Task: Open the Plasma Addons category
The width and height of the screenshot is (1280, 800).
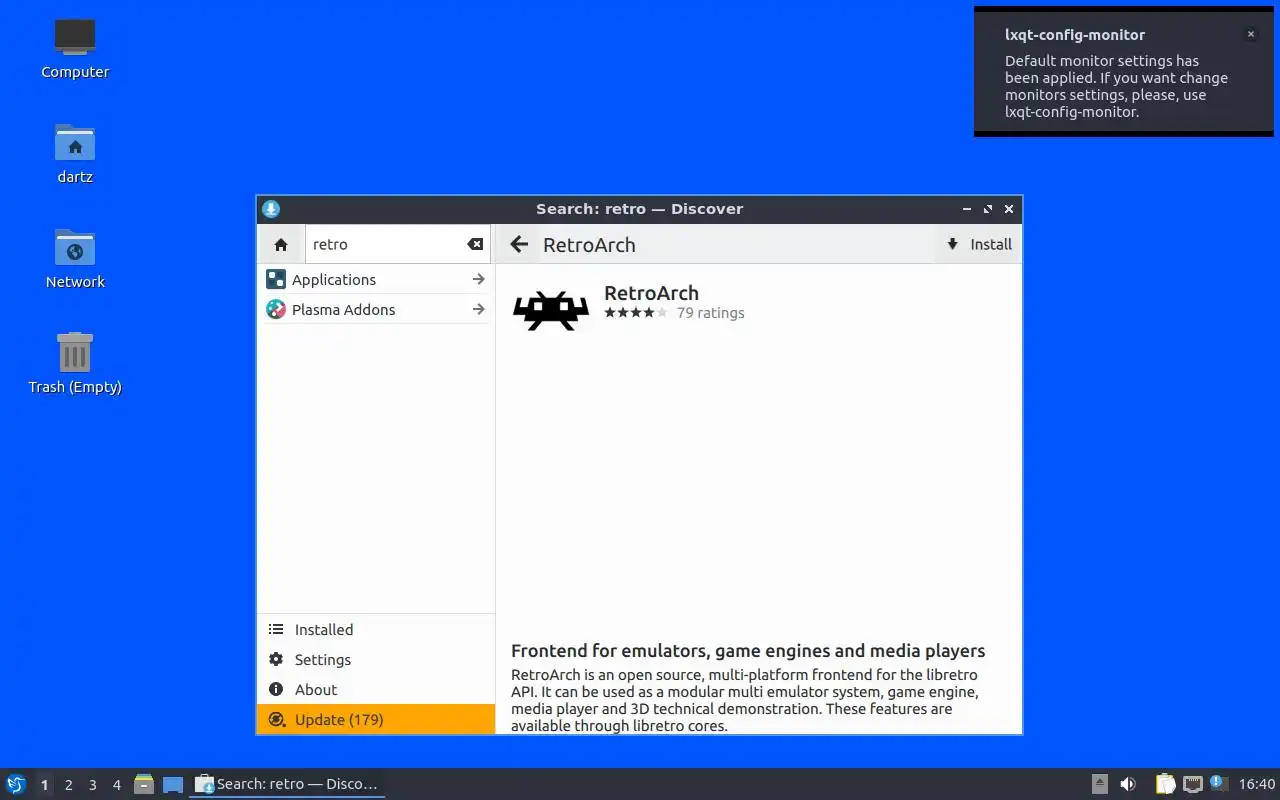Action: [375, 310]
